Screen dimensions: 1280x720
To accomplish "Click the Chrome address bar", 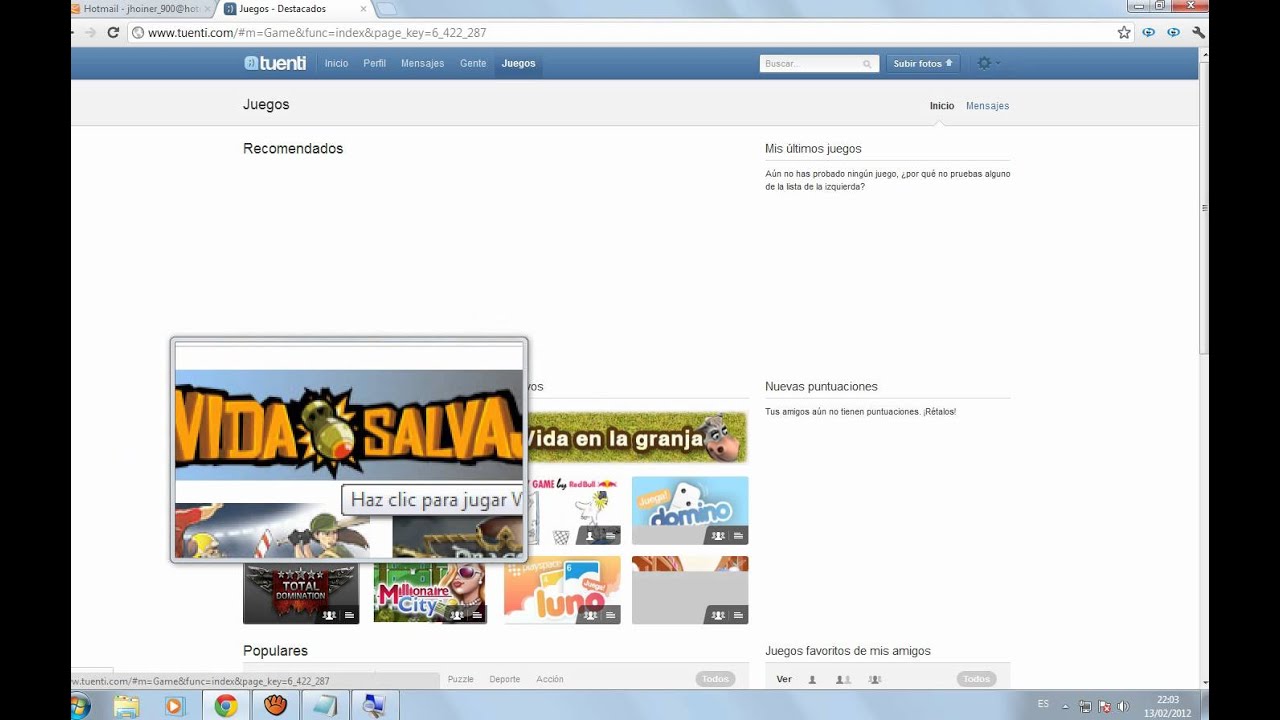I will coord(620,33).
